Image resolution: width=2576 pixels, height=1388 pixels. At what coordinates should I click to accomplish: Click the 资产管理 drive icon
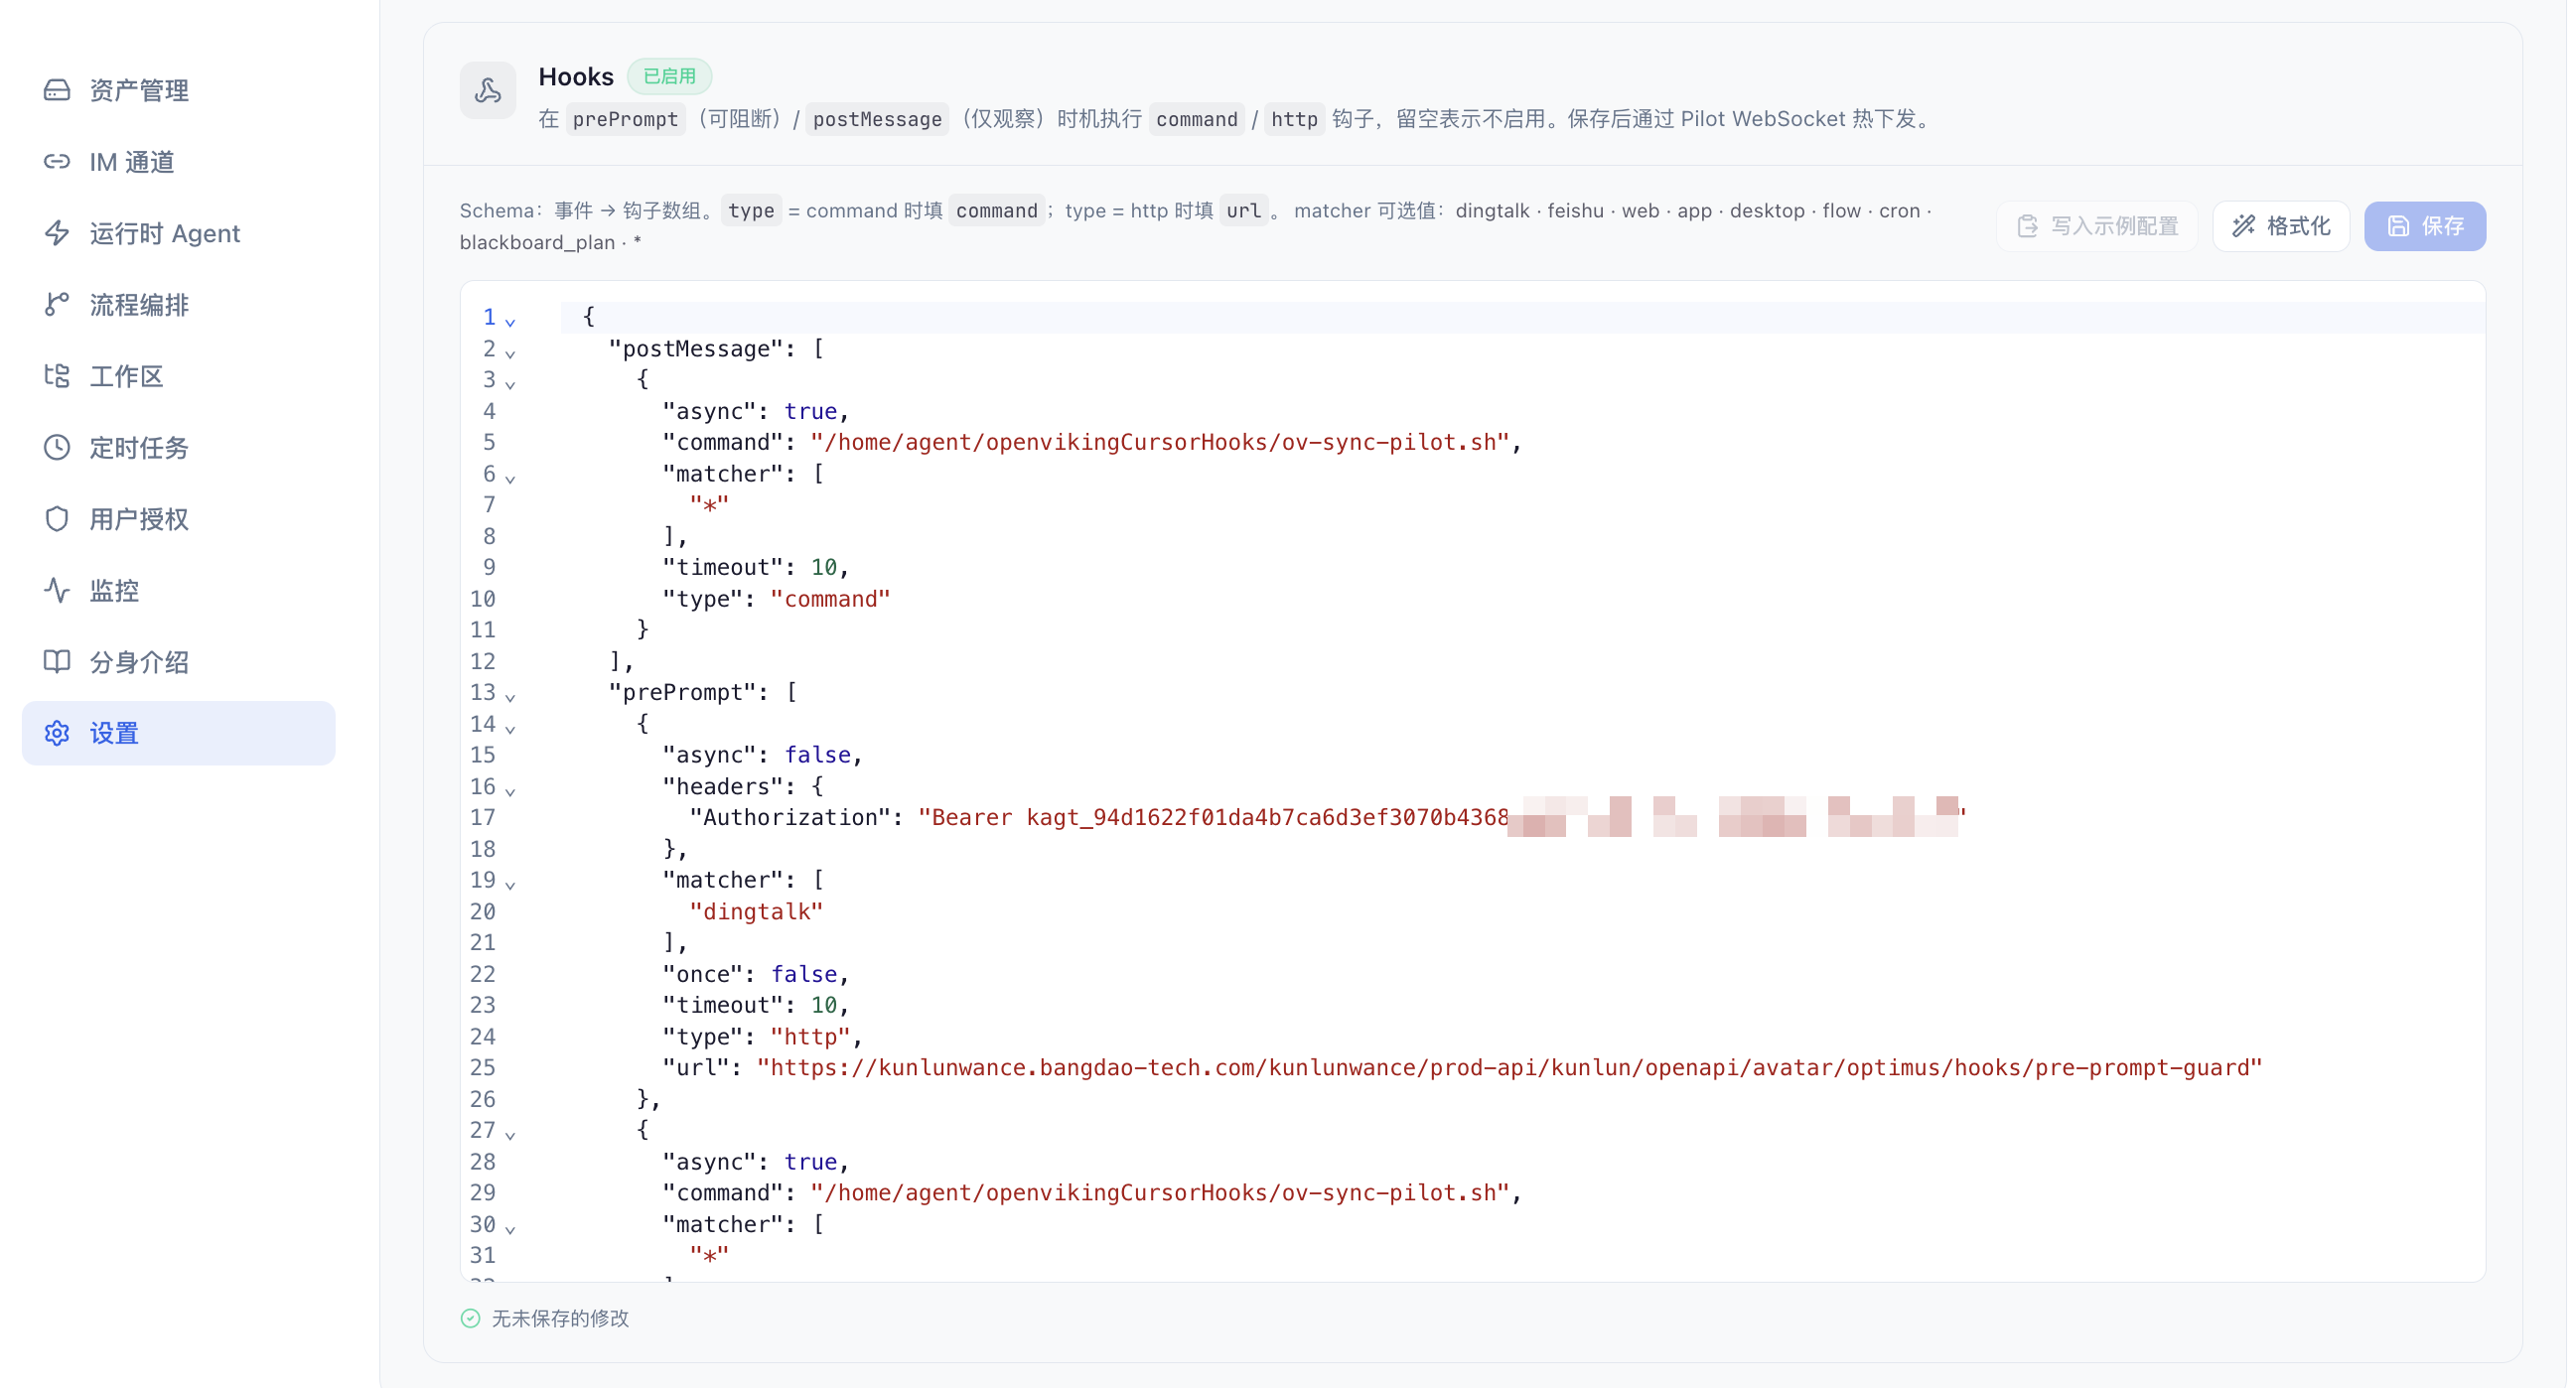57,90
